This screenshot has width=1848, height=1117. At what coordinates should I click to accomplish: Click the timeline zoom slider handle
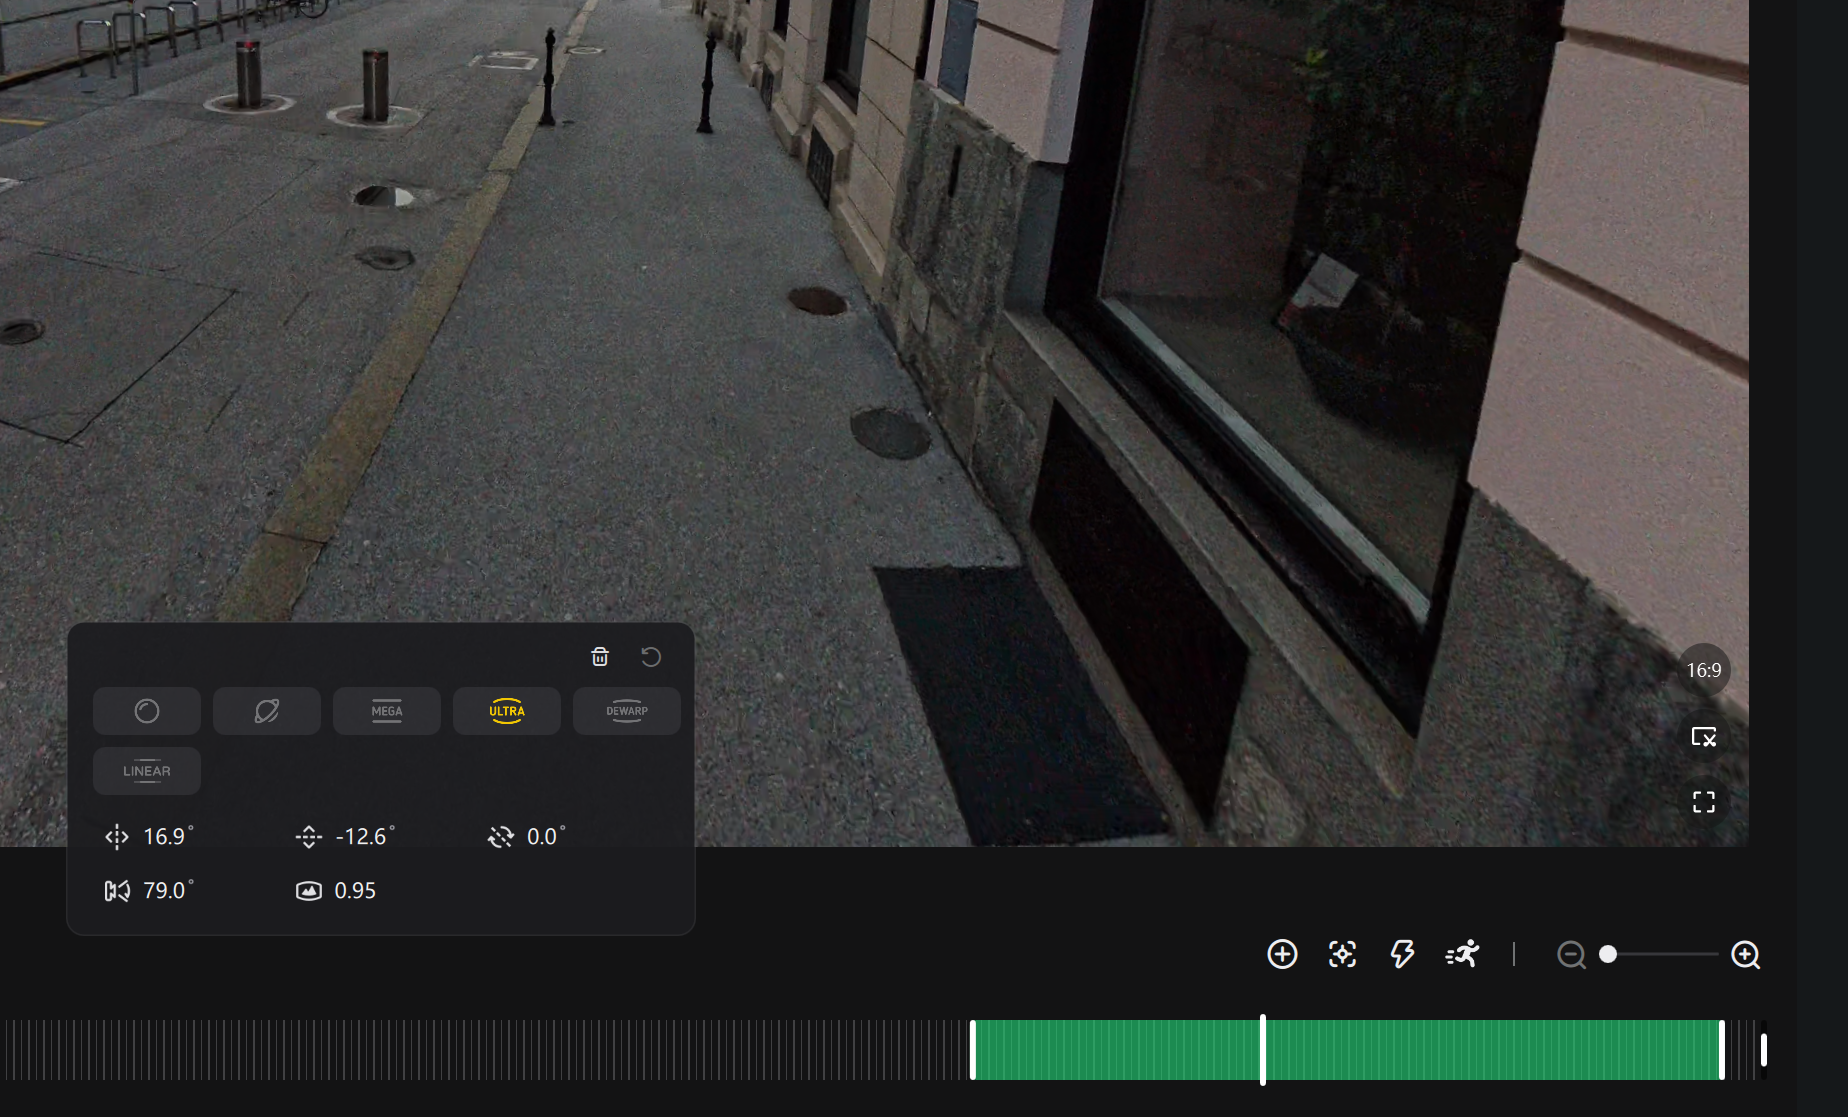pyautogui.click(x=1608, y=954)
